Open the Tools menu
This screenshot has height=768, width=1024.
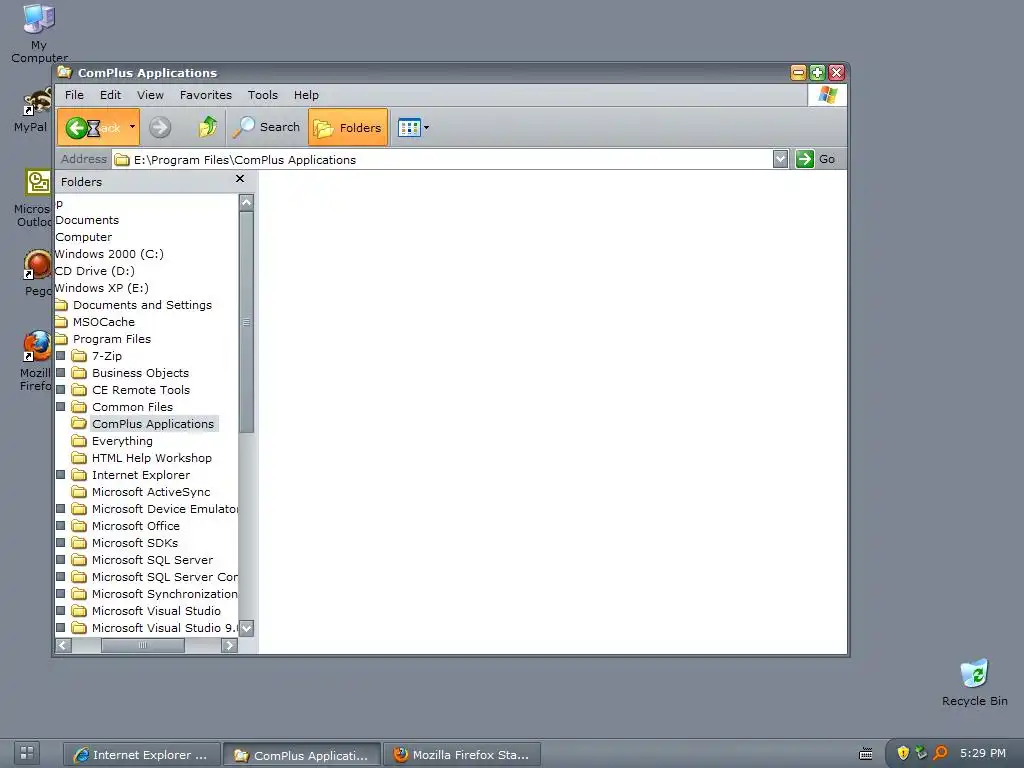(x=263, y=95)
